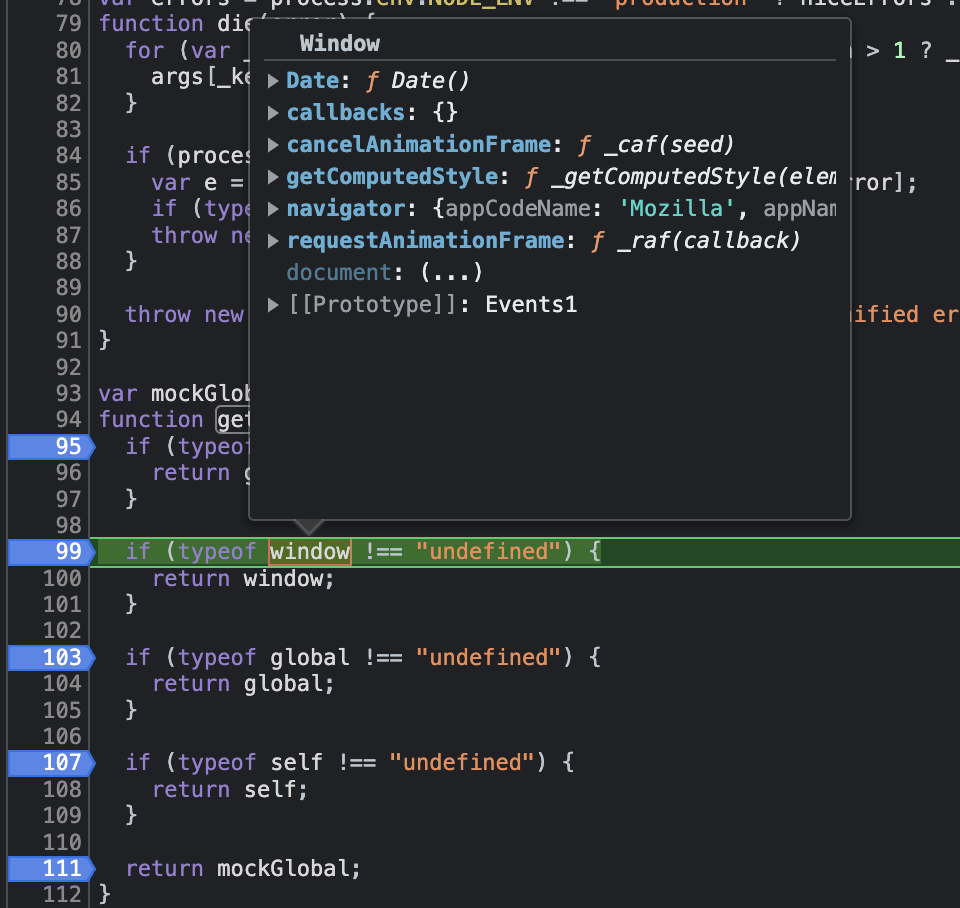Expand the callbacks object
This screenshot has width=960, height=908.
pyautogui.click(x=273, y=112)
